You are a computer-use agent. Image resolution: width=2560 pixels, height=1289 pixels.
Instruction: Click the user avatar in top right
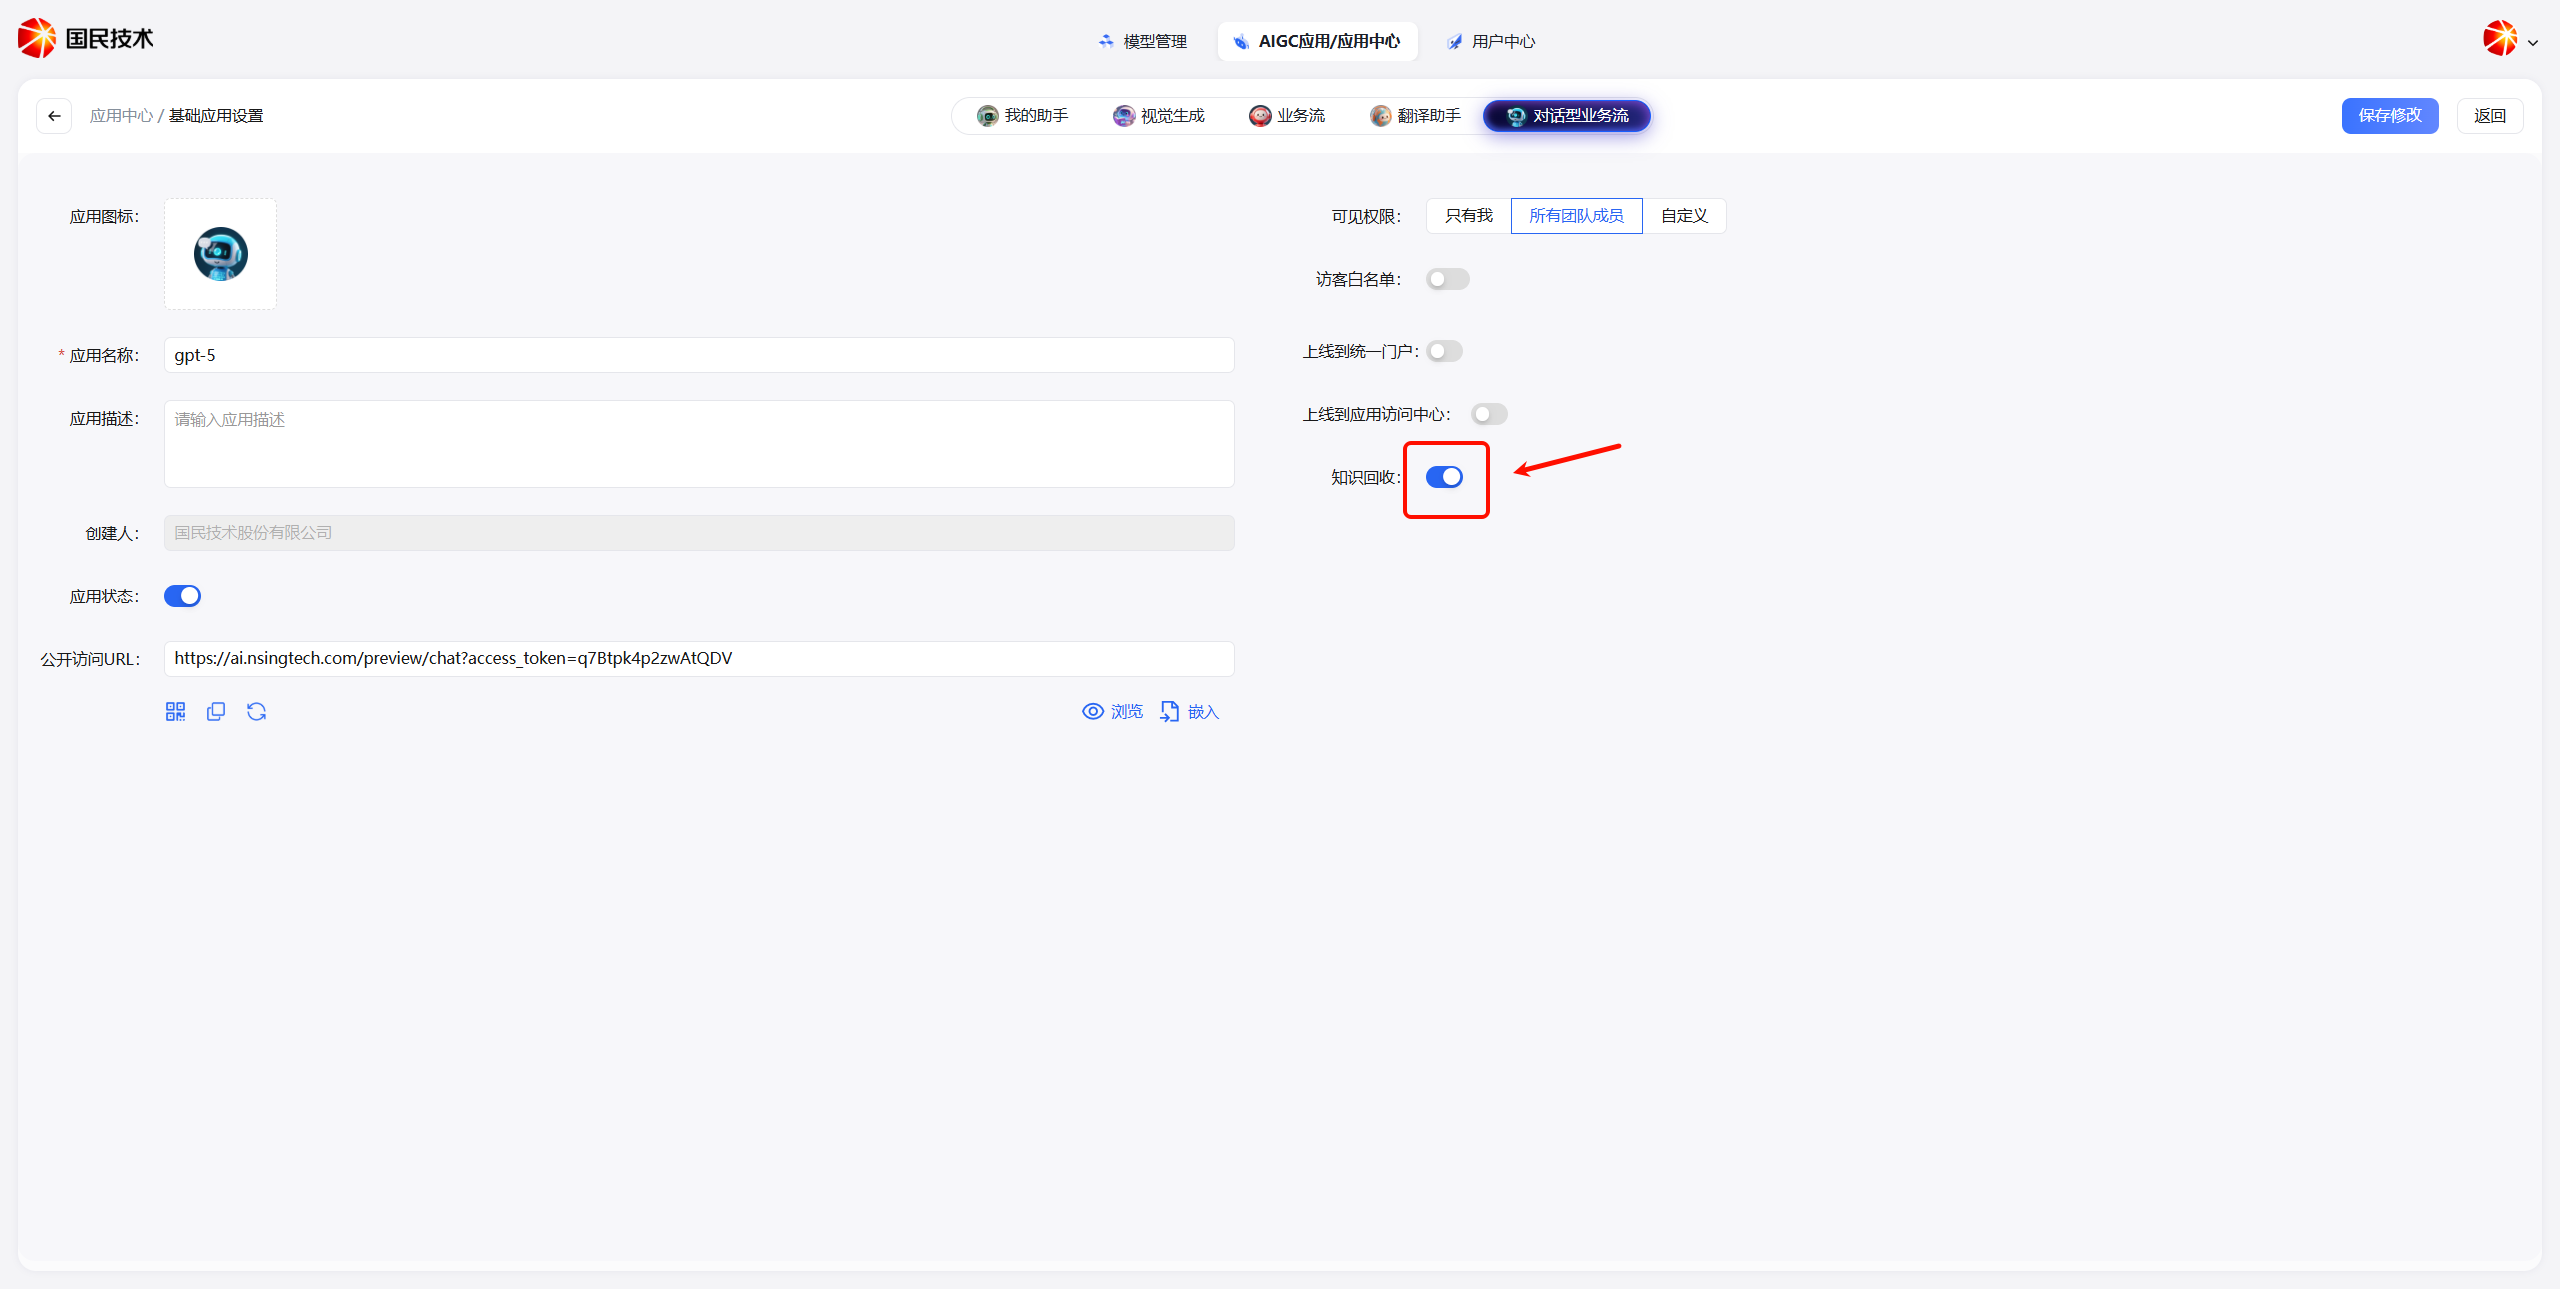[2499, 39]
